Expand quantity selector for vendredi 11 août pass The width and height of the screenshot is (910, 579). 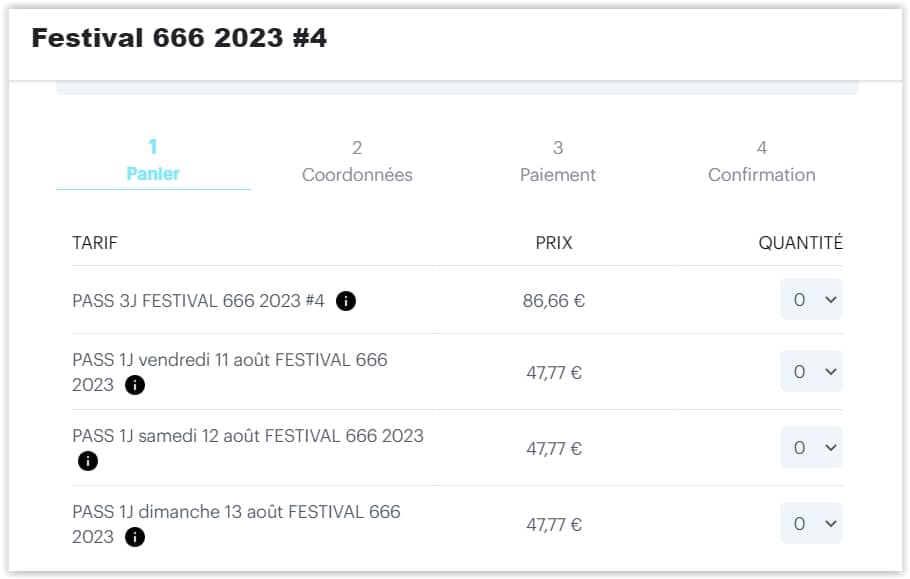pyautogui.click(x=811, y=371)
